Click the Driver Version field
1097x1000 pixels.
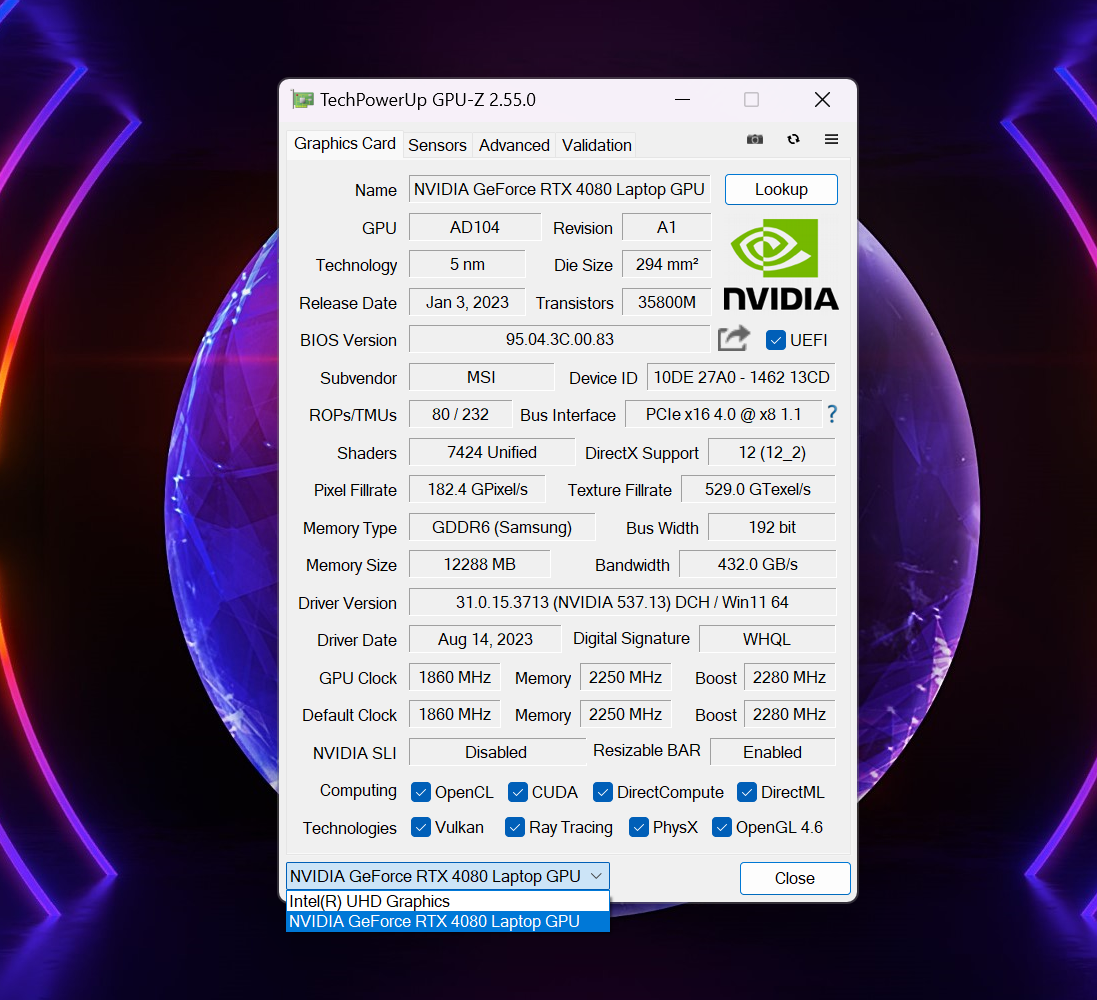(x=622, y=603)
